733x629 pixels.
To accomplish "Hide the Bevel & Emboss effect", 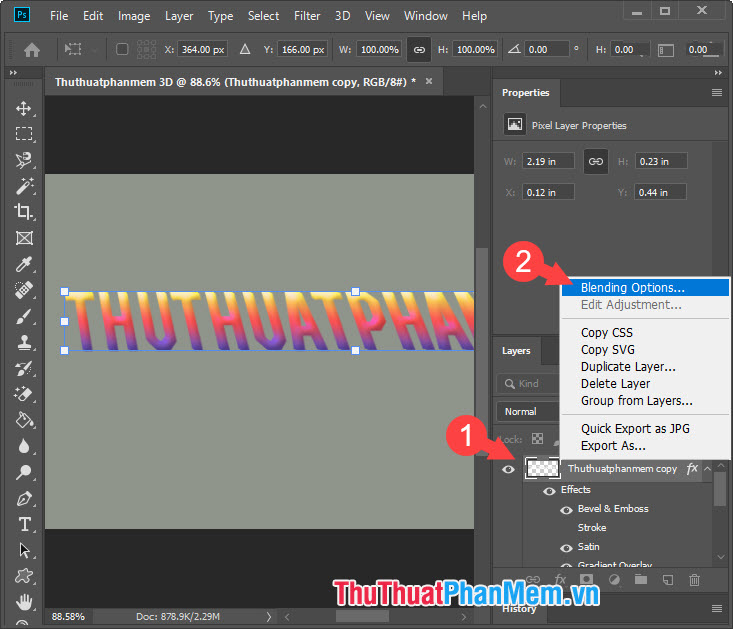I will click(566, 510).
